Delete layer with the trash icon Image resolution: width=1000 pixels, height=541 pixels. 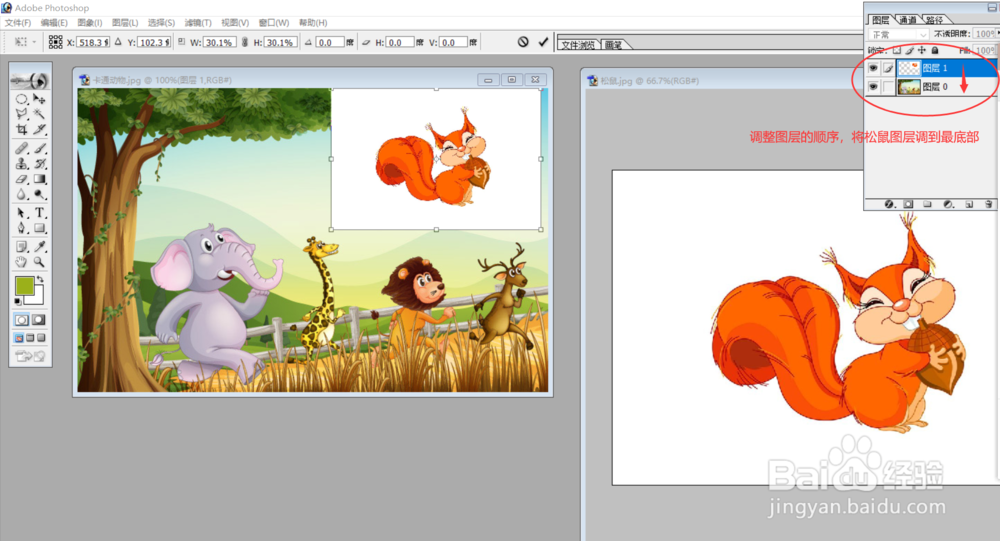tap(989, 204)
